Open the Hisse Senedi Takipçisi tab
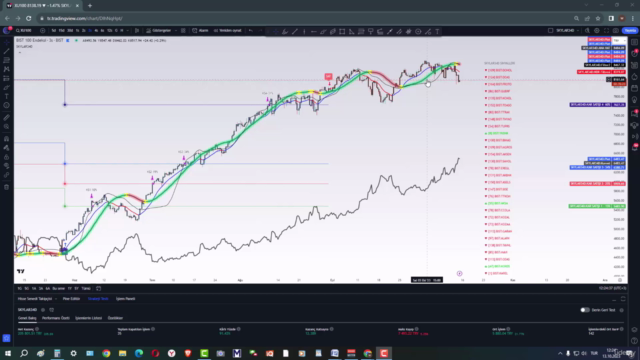The height and width of the screenshot is (360, 640). pos(35,299)
